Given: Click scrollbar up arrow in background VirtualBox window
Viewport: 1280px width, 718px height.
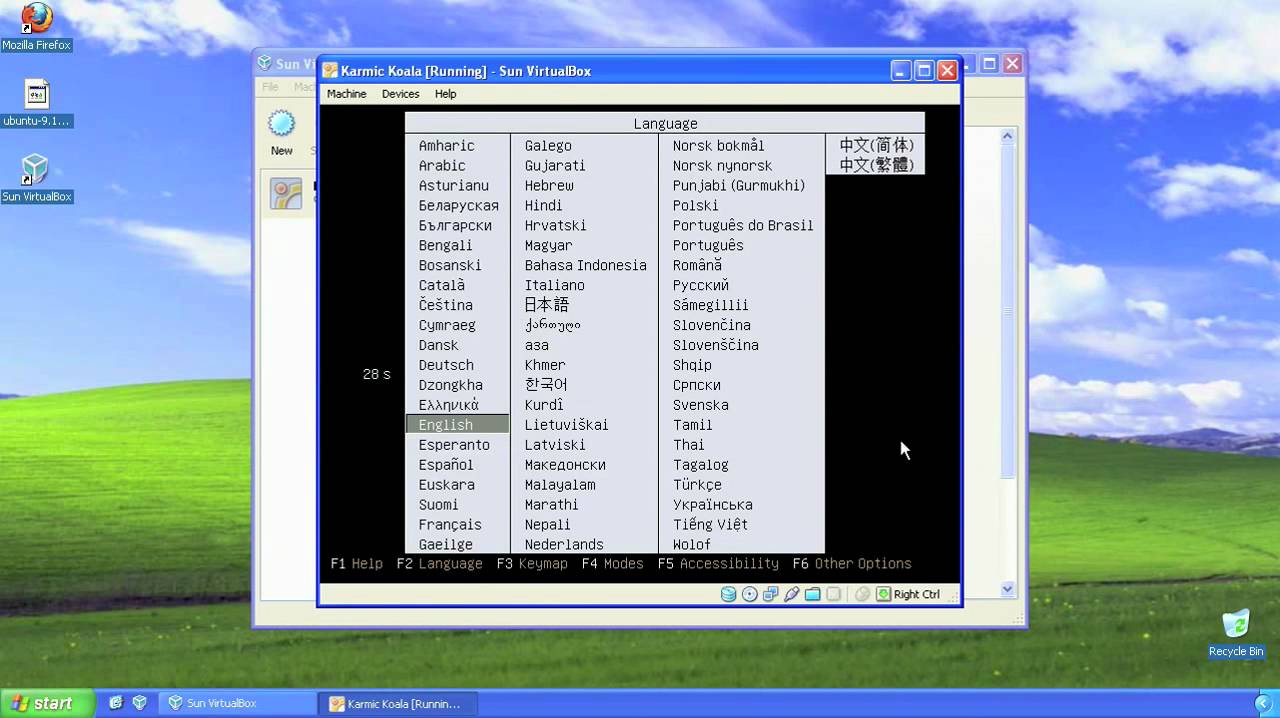Looking at the screenshot, I should click(1008, 137).
